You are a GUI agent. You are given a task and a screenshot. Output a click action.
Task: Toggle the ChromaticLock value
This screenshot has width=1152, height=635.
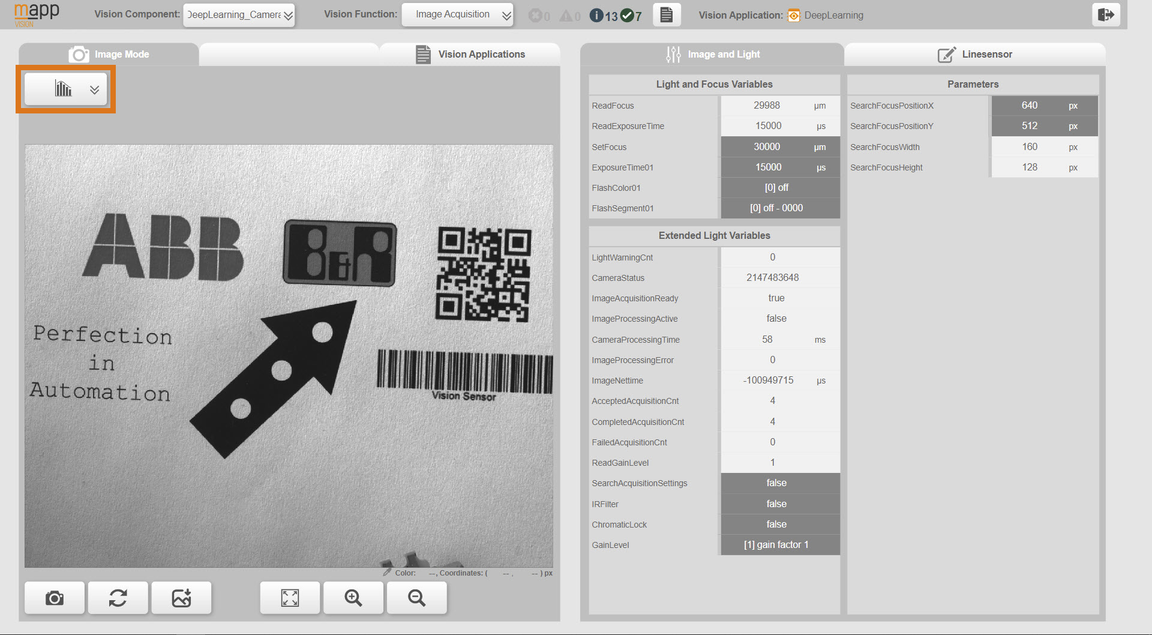point(780,525)
